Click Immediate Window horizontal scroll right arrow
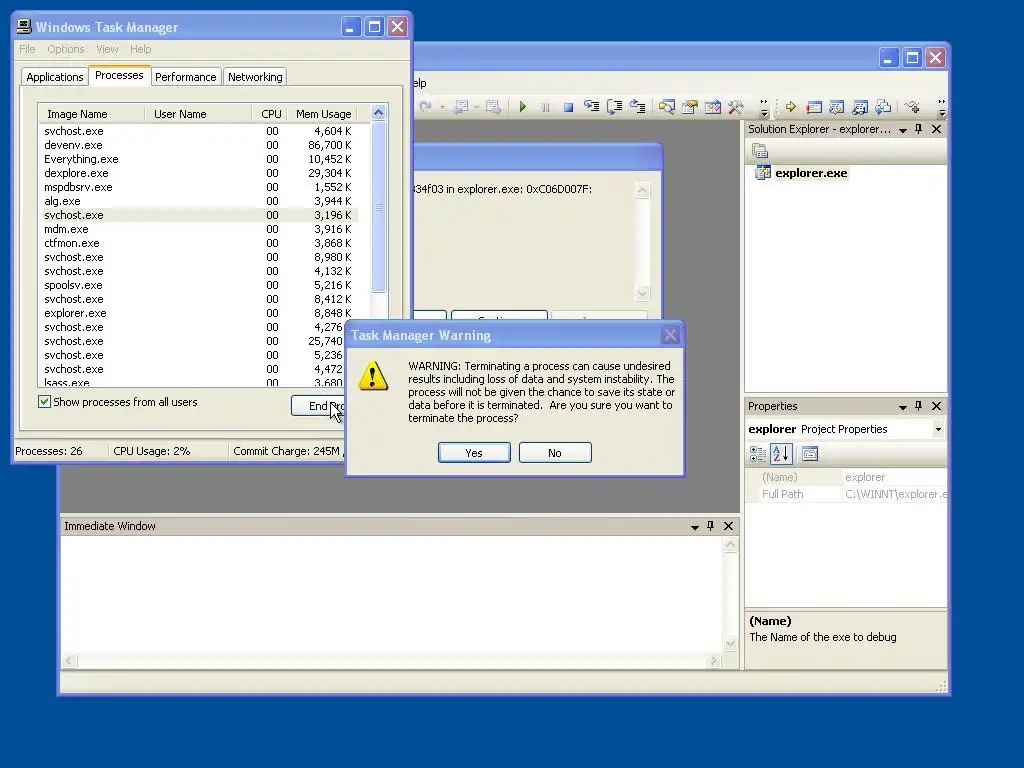This screenshot has height=768, width=1024. [x=714, y=661]
